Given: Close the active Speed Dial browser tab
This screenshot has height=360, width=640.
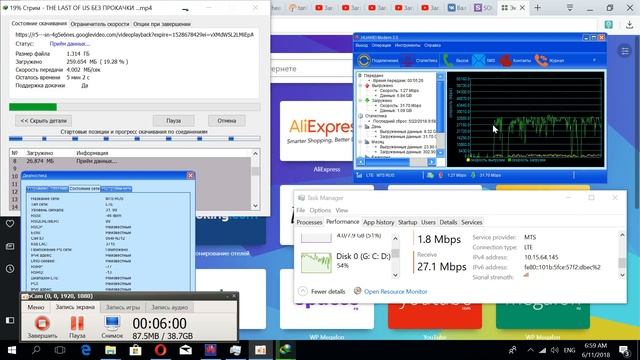Looking at the screenshot, I should point(522,8).
